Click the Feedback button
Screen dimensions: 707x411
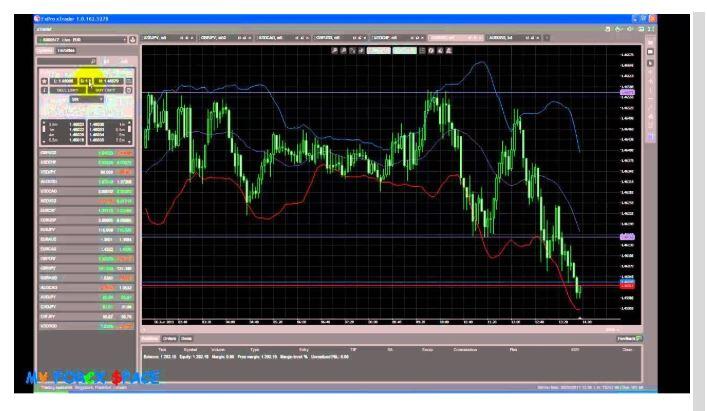tap(629, 338)
